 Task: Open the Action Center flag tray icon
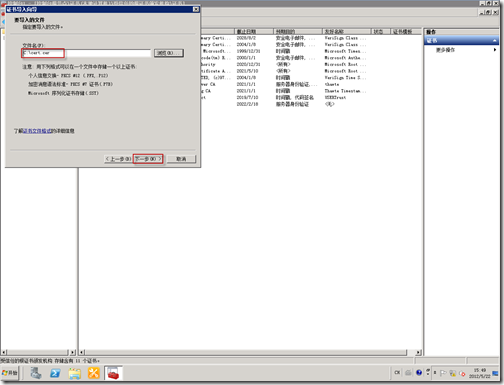443,373
